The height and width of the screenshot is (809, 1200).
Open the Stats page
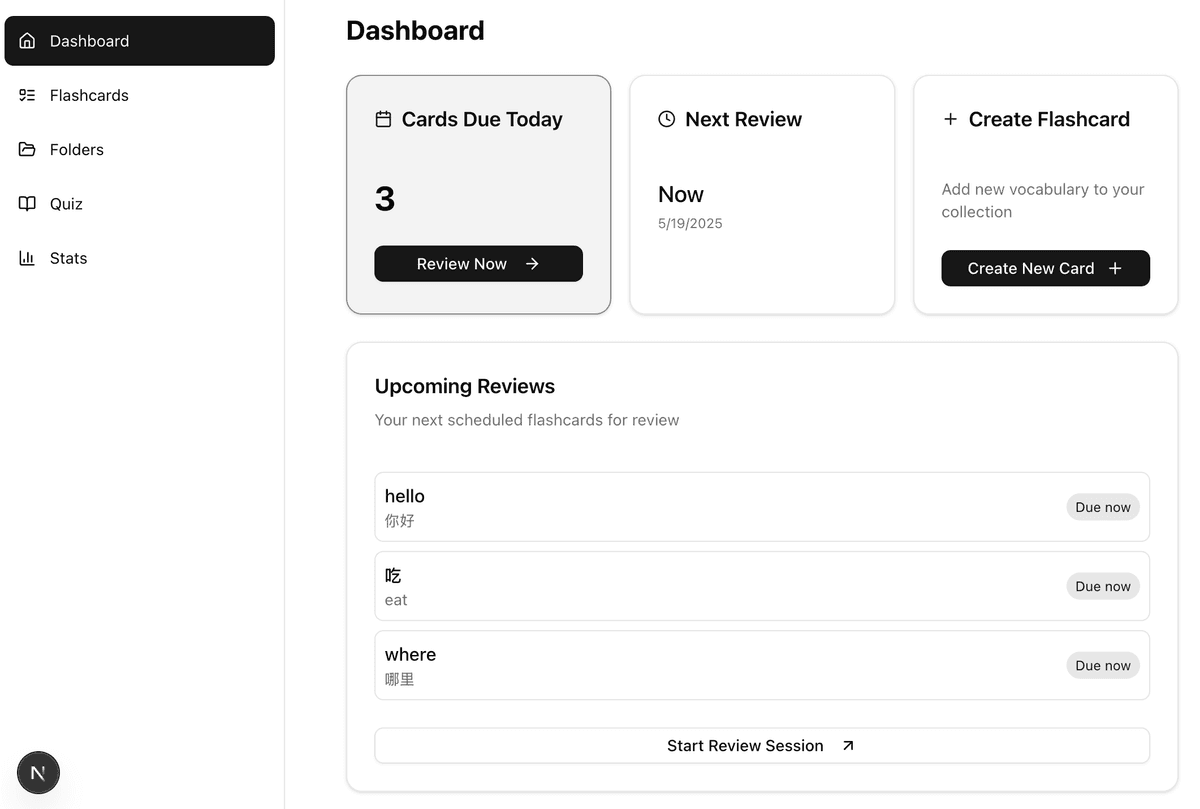point(140,258)
